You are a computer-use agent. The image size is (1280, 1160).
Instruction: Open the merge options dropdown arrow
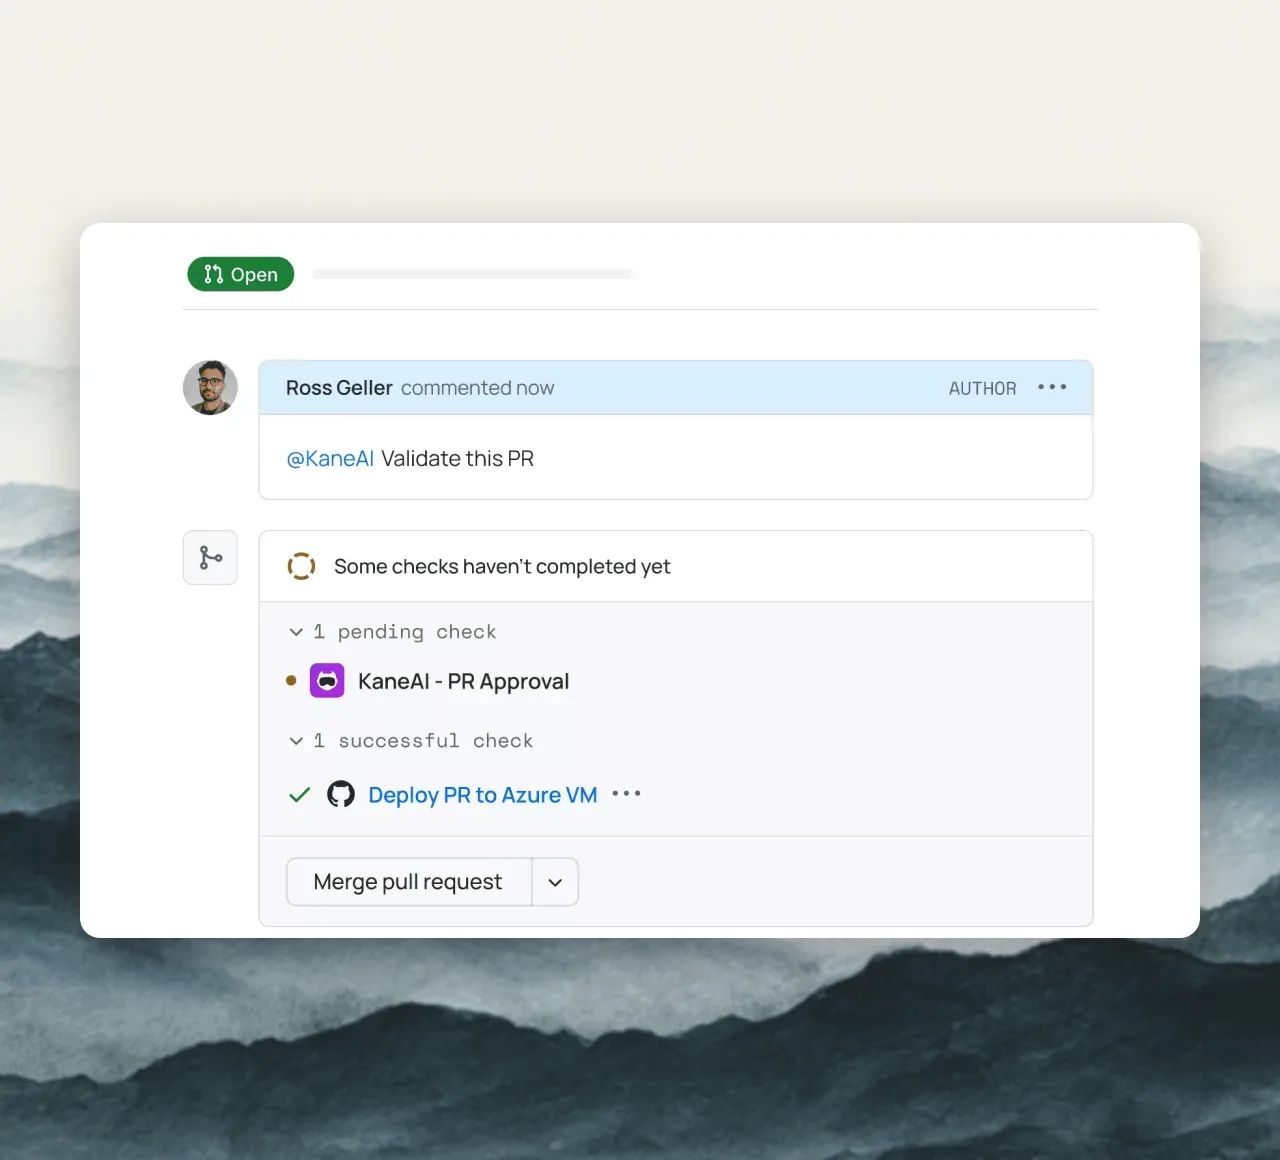tap(555, 882)
